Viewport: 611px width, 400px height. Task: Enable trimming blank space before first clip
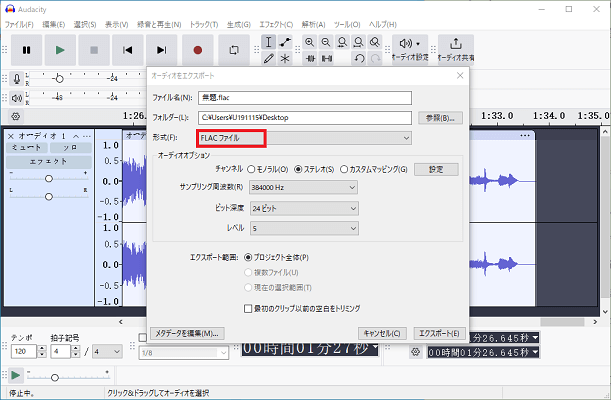[x=248, y=308]
